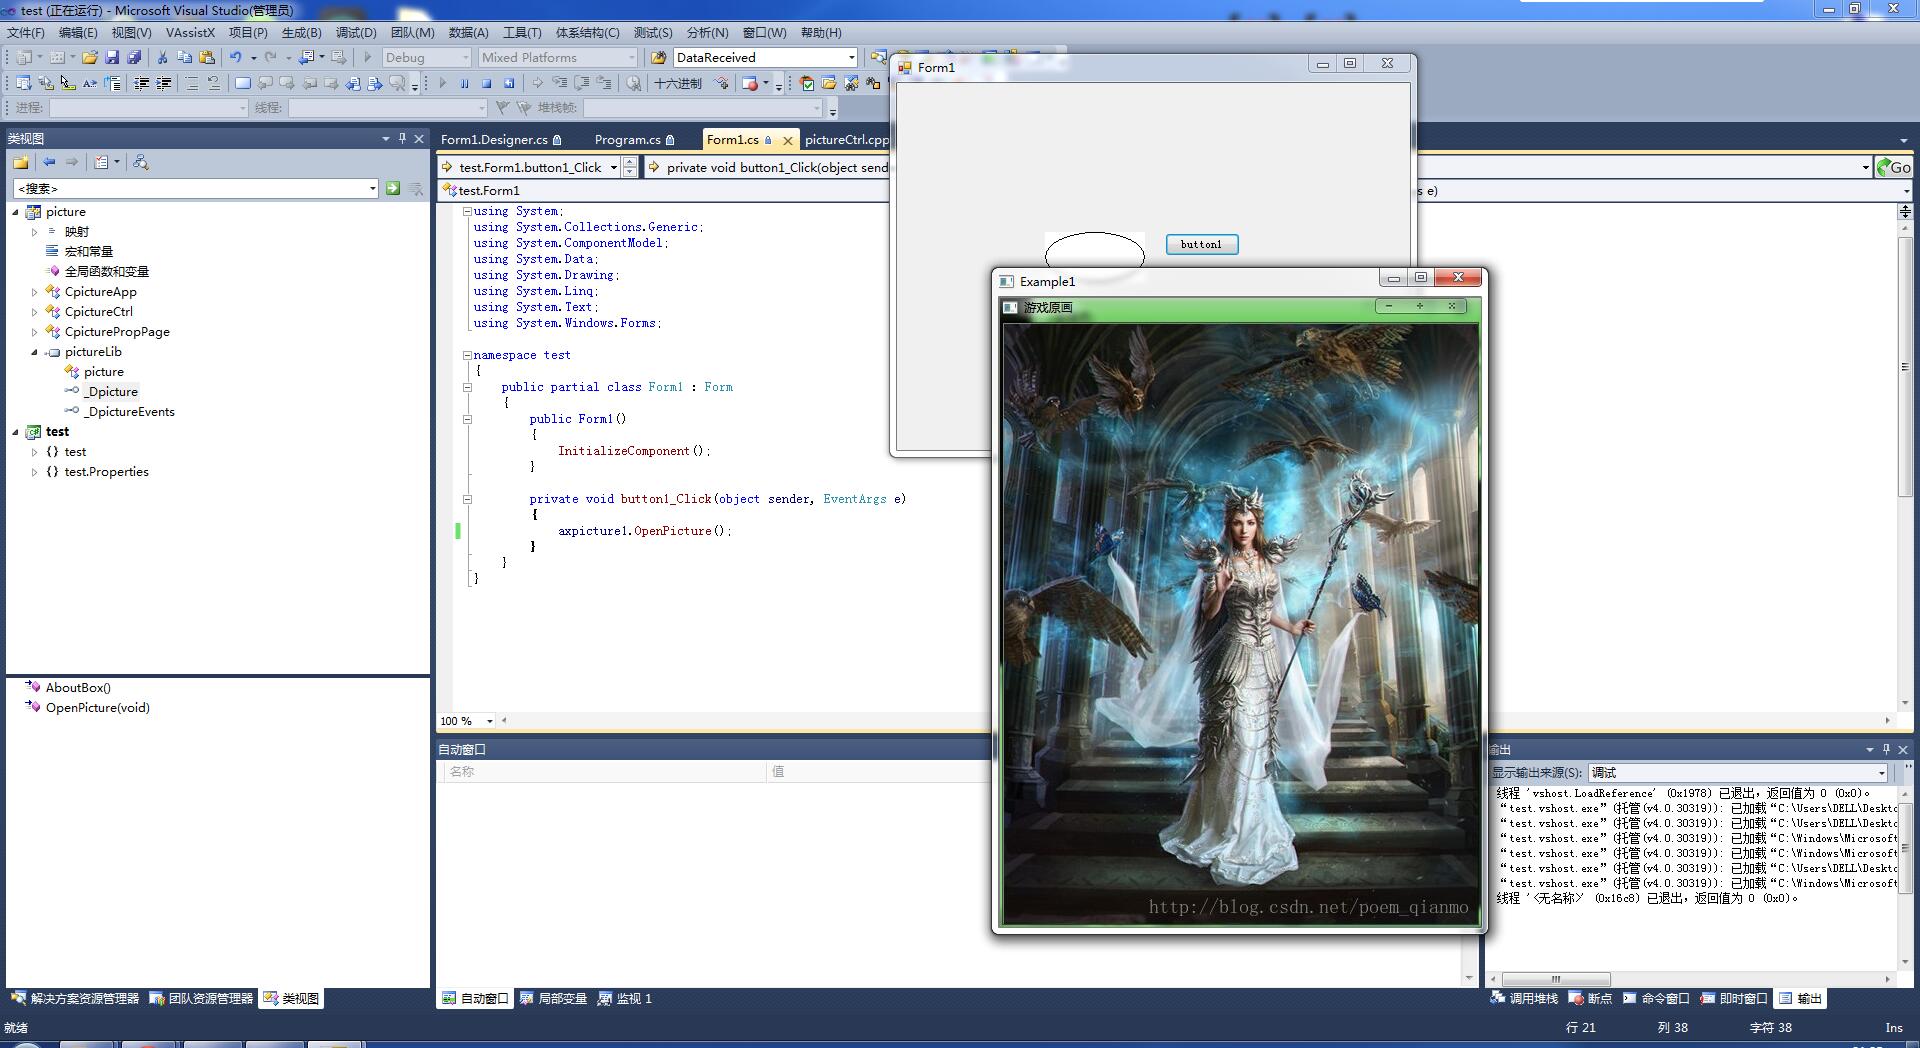The width and height of the screenshot is (1920, 1048).
Task: Click the Toggle Bookmark toolbar icon
Action: (242, 84)
